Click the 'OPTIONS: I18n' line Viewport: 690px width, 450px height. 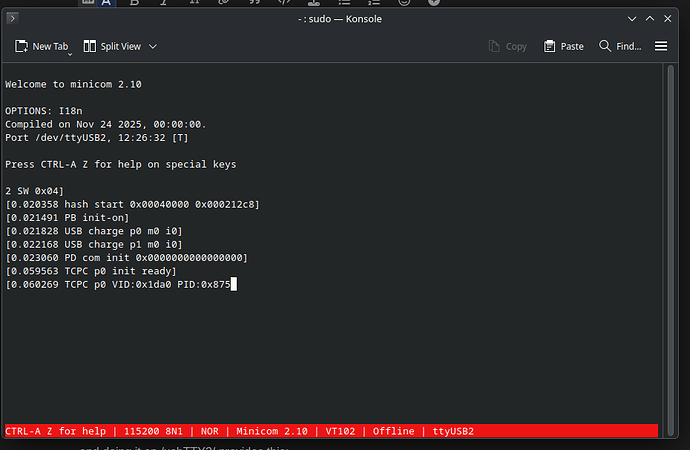click(44, 111)
